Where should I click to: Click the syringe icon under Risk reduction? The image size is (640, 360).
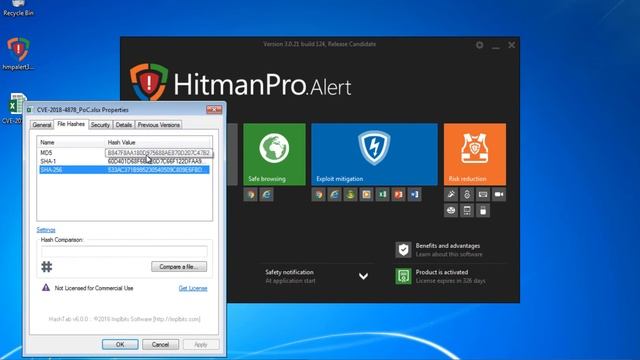[x=451, y=195]
